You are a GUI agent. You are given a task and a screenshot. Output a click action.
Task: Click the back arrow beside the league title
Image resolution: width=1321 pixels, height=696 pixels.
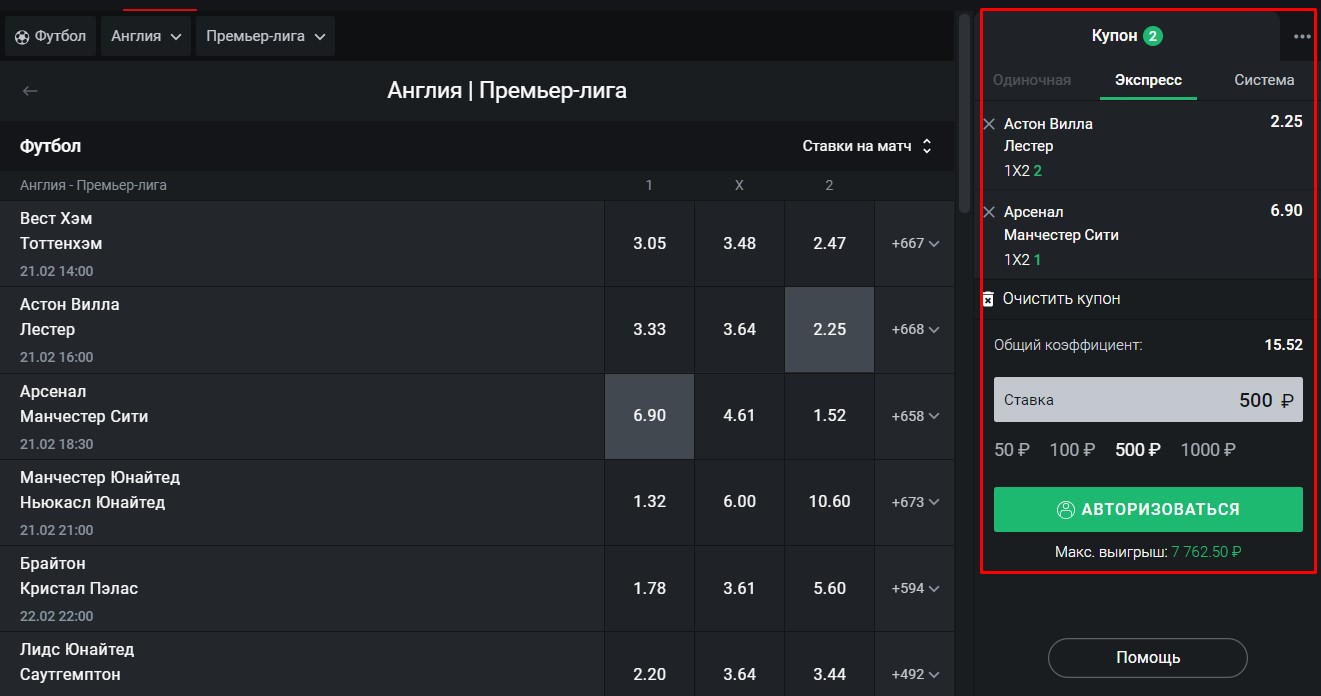tap(30, 91)
